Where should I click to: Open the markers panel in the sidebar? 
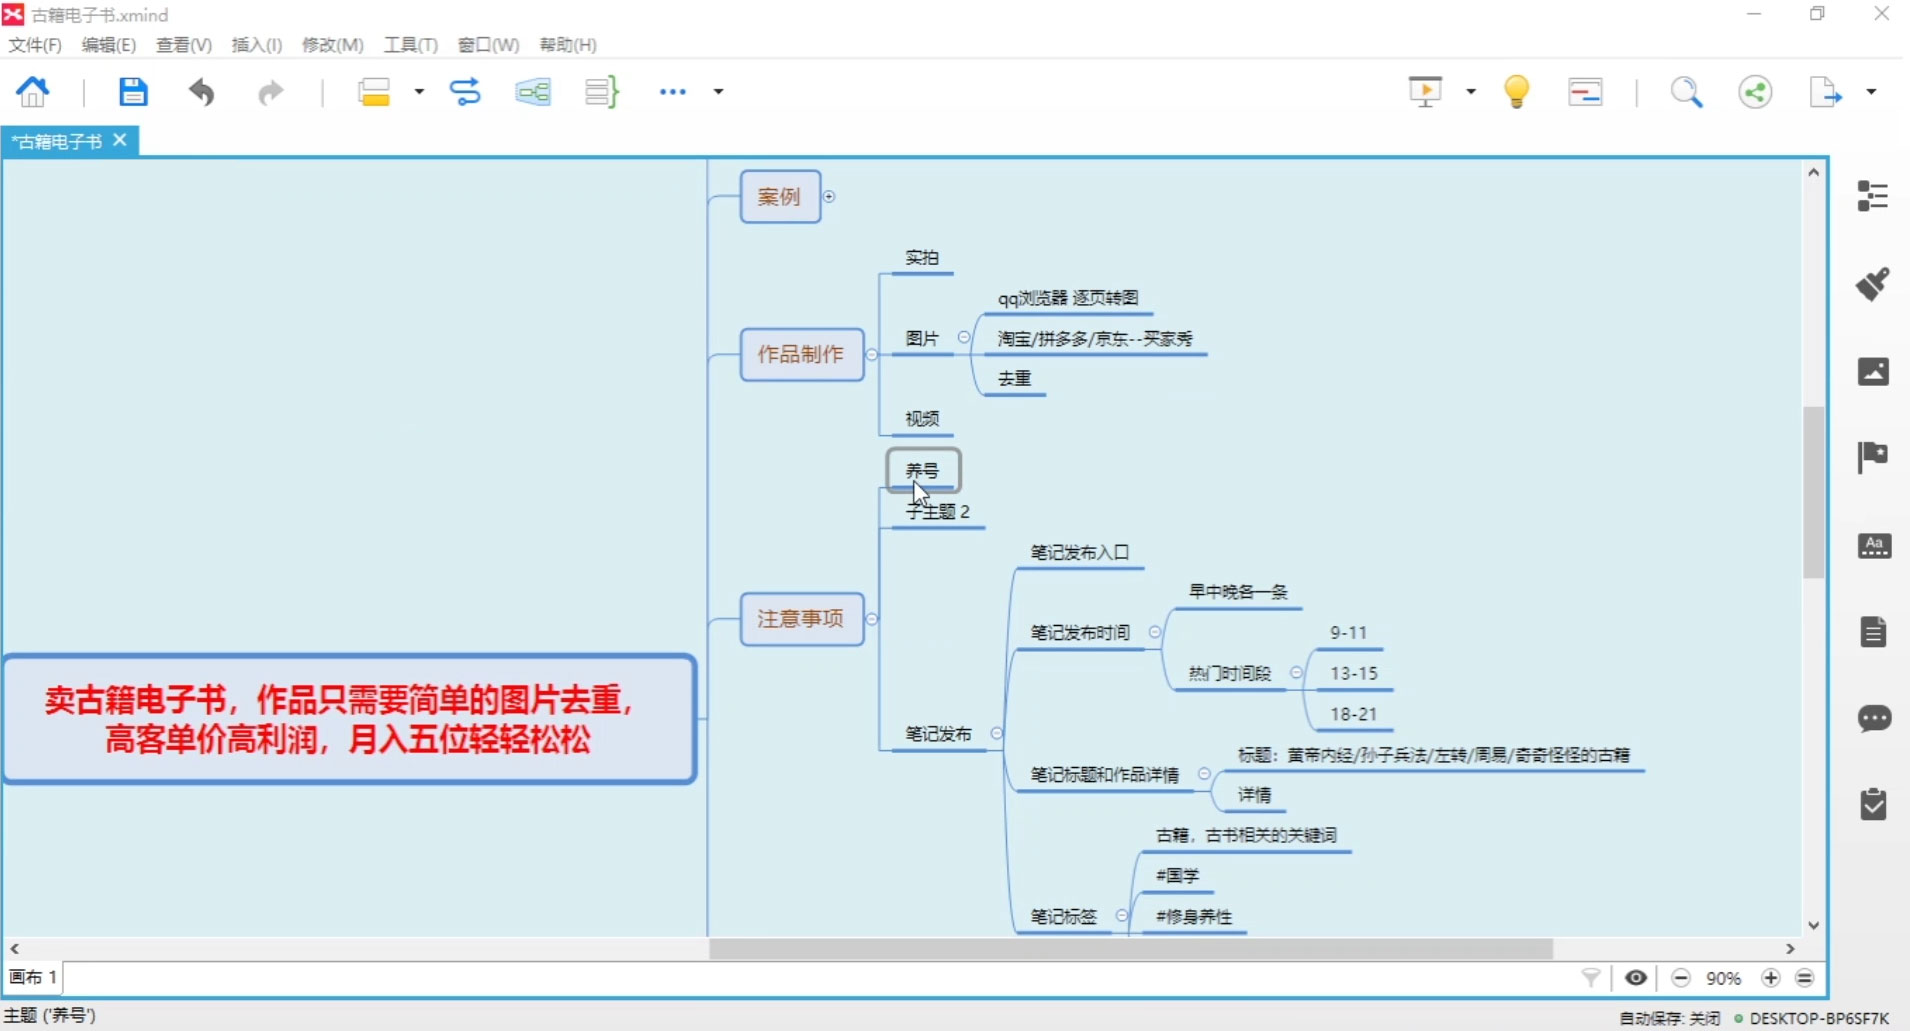tap(1872, 457)
